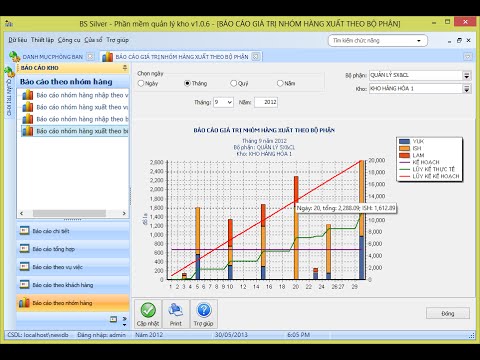Click the Print printer icon
The height and width of the screenshot is (360, 480).
click(175, 310)
